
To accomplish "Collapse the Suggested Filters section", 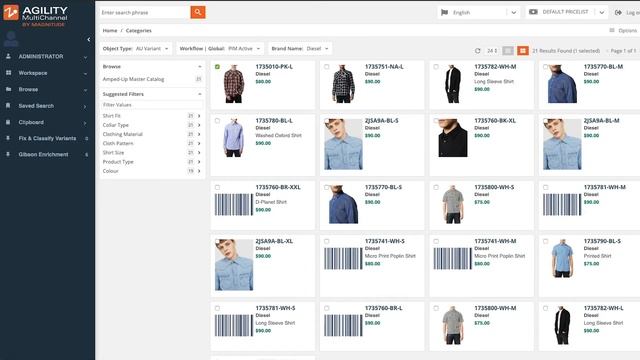I will [200, 94].
